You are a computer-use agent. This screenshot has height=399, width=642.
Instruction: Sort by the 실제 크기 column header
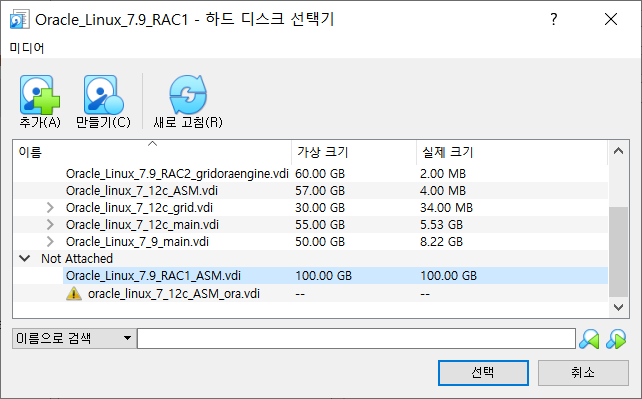pos(511,152)
